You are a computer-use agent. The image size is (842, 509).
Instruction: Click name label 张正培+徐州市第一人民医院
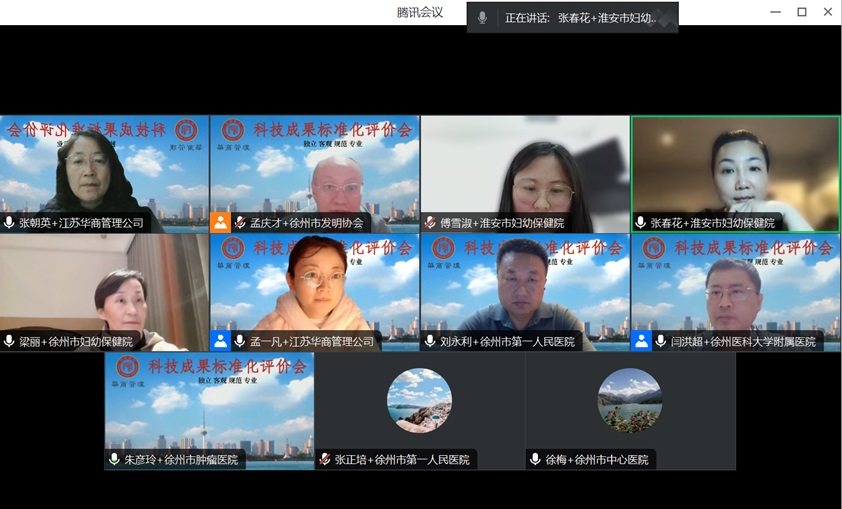tap(402, 460)
